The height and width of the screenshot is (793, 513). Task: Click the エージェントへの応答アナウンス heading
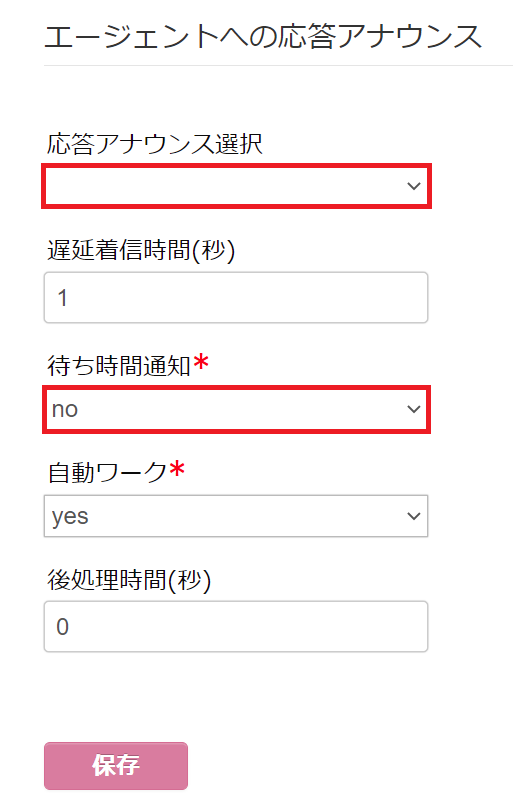coord(263,37)
